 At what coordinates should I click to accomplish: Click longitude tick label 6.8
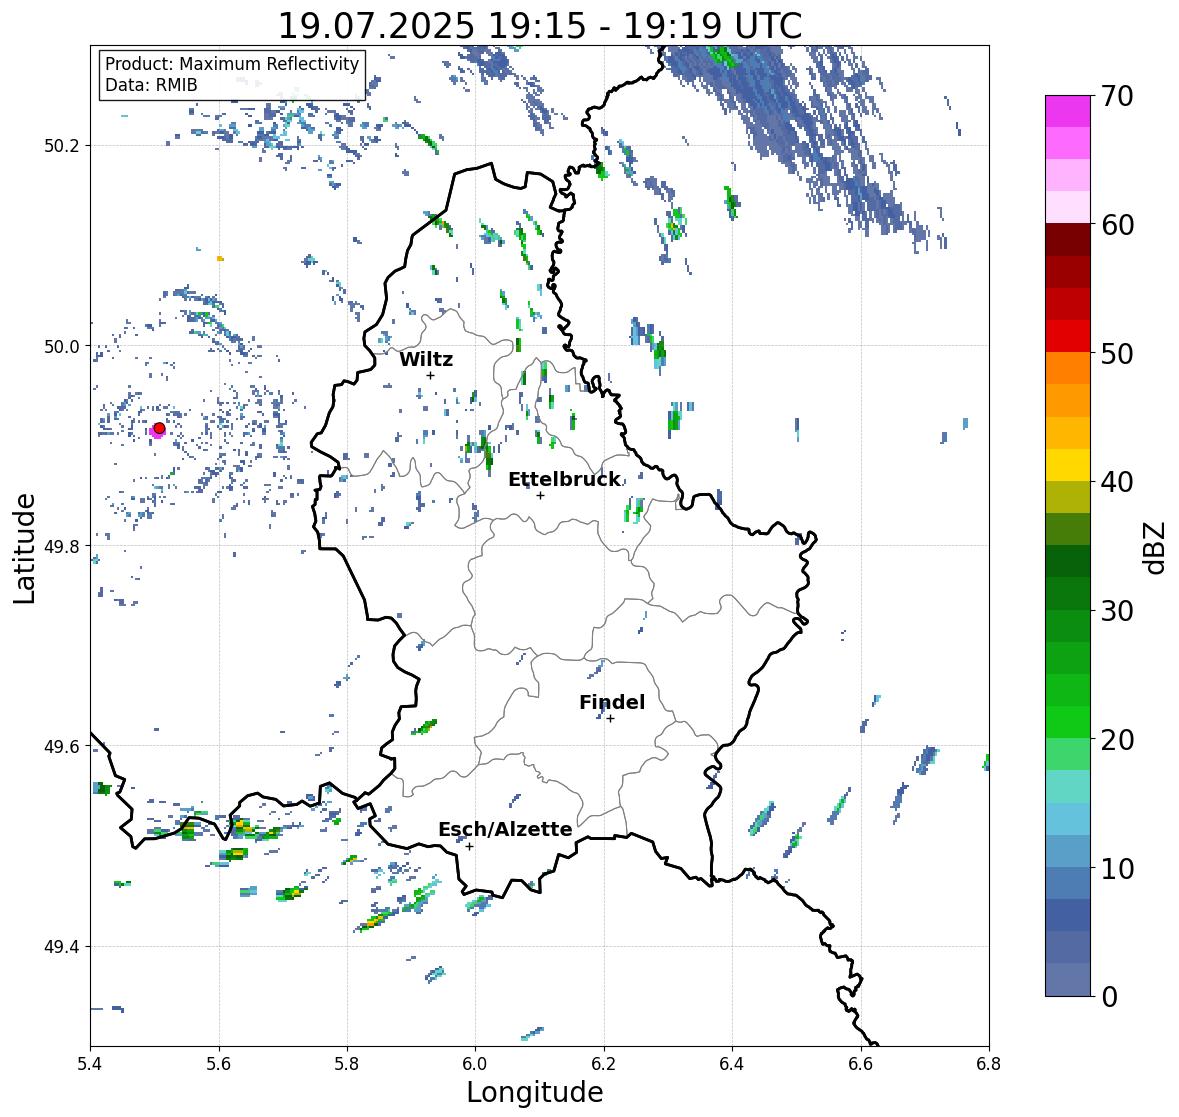click(989, 1064)
